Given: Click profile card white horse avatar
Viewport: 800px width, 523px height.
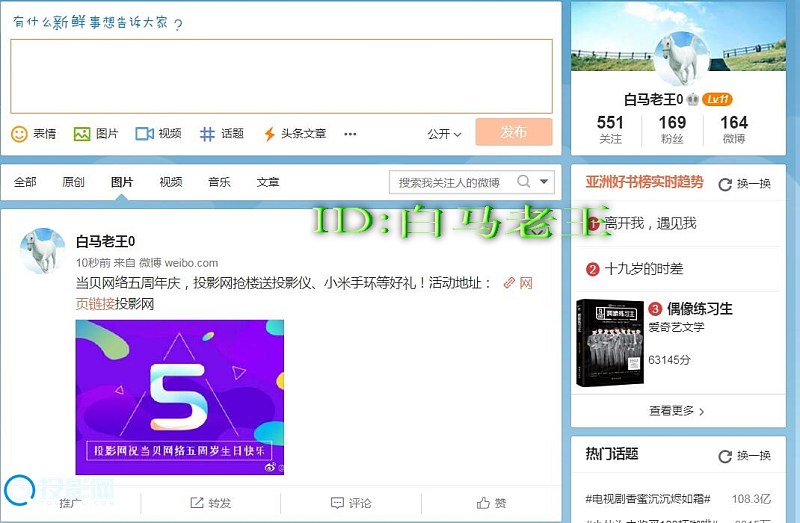Looking at the screenshot, I should point(681,59).
